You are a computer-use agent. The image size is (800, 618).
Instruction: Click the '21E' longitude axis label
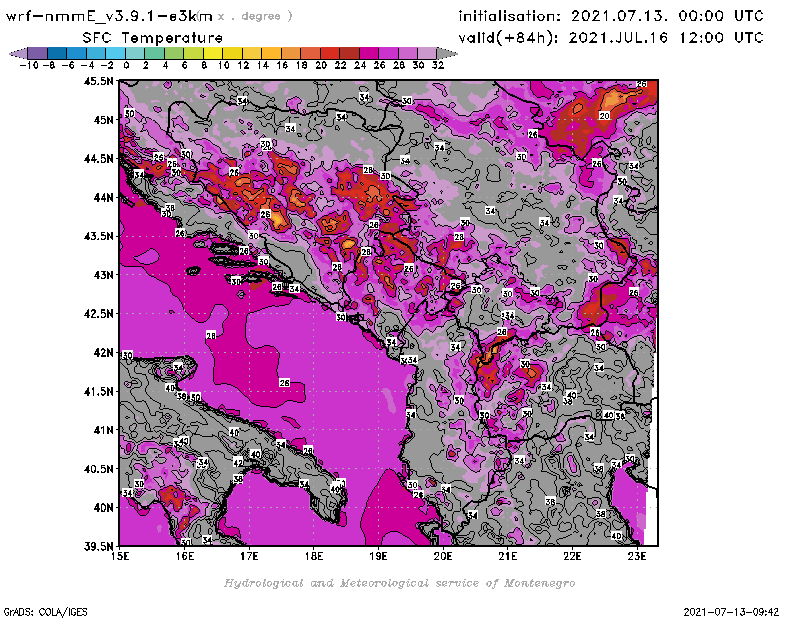(508, 556)
